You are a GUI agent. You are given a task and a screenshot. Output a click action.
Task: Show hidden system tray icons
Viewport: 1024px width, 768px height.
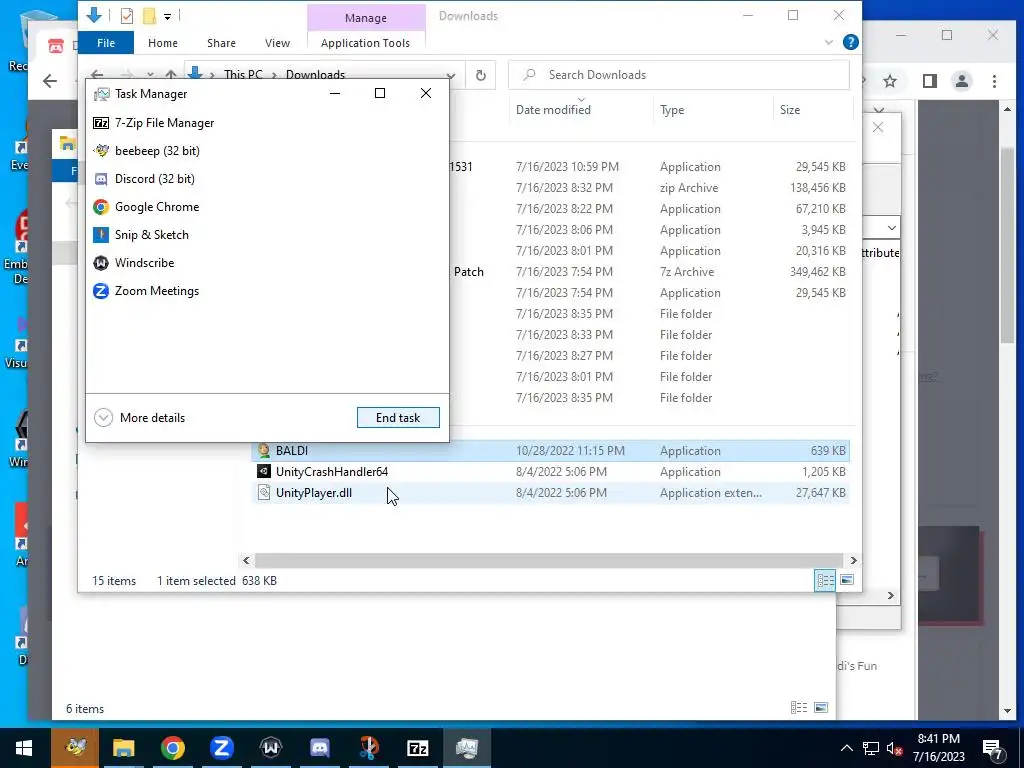point(846,748)
